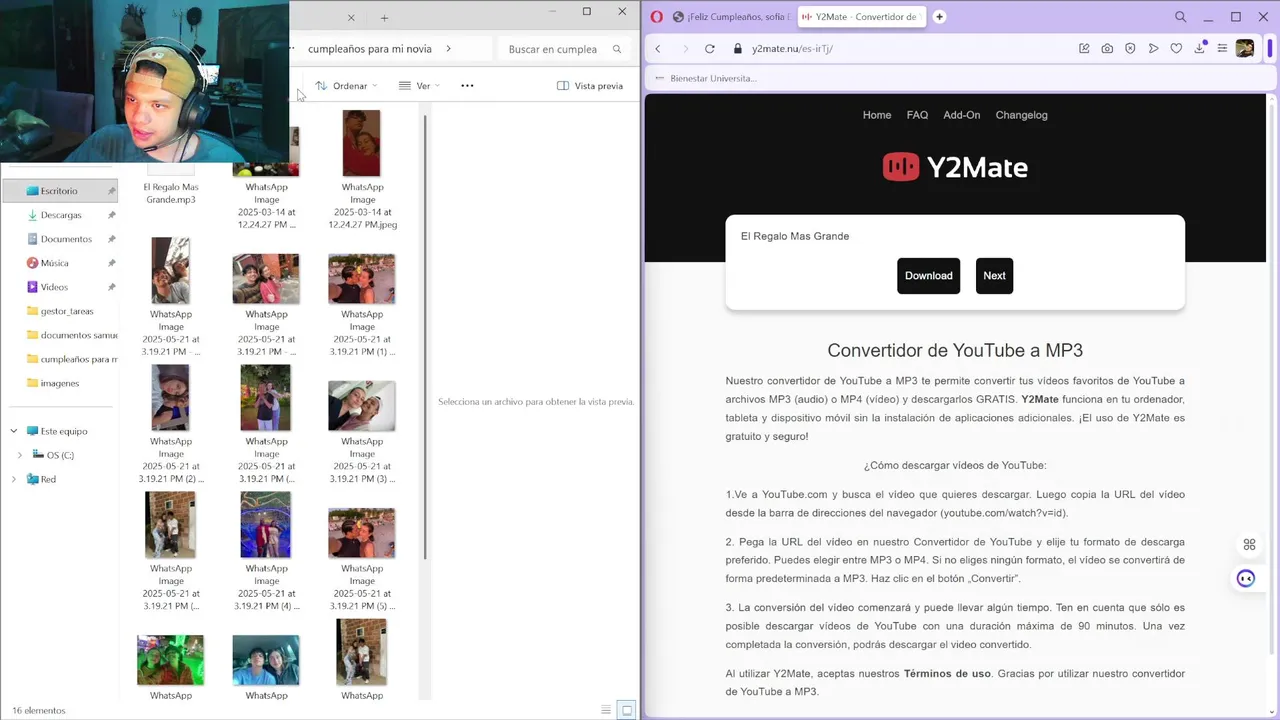Select Escritorio in the navigation pane

[x=58, y=191]
